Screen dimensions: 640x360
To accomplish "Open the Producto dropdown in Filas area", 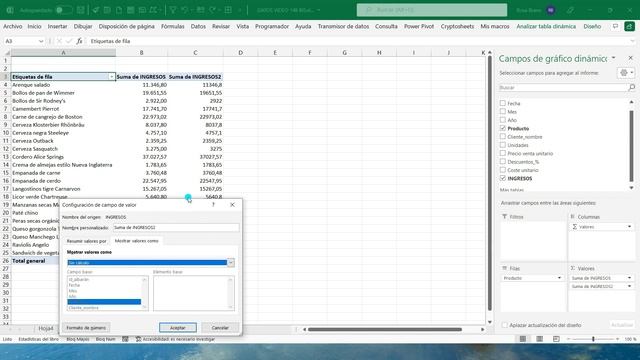I will [559, 278].
